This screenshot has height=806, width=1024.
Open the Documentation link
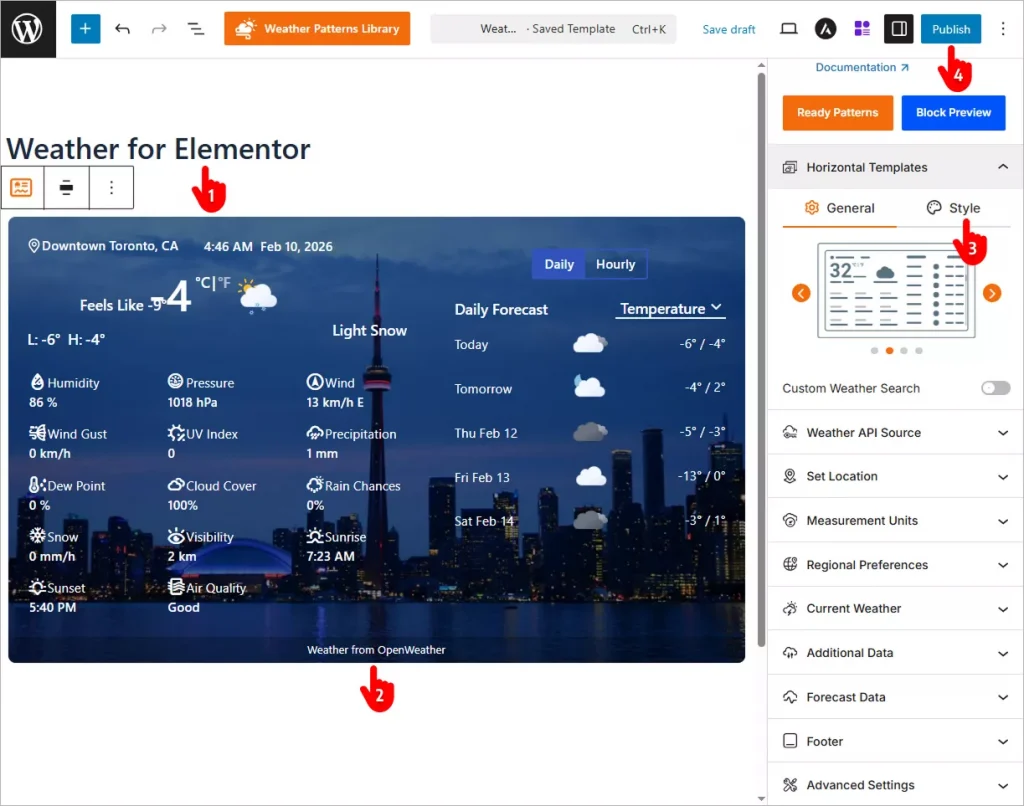[856, 67]
